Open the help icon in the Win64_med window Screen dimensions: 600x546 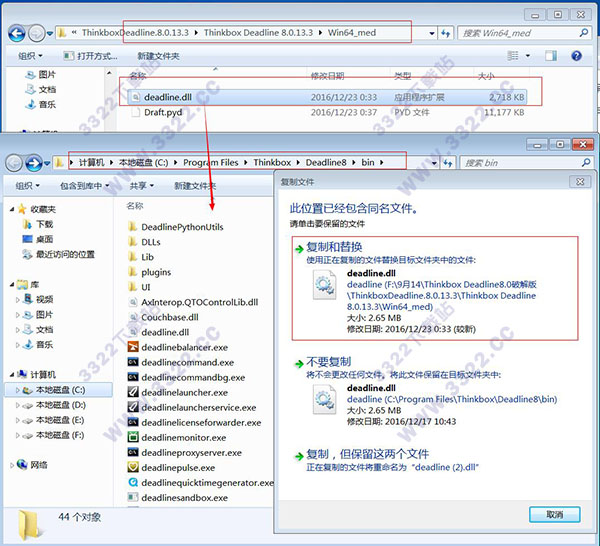pyautogui.click(x=576, y=56)
